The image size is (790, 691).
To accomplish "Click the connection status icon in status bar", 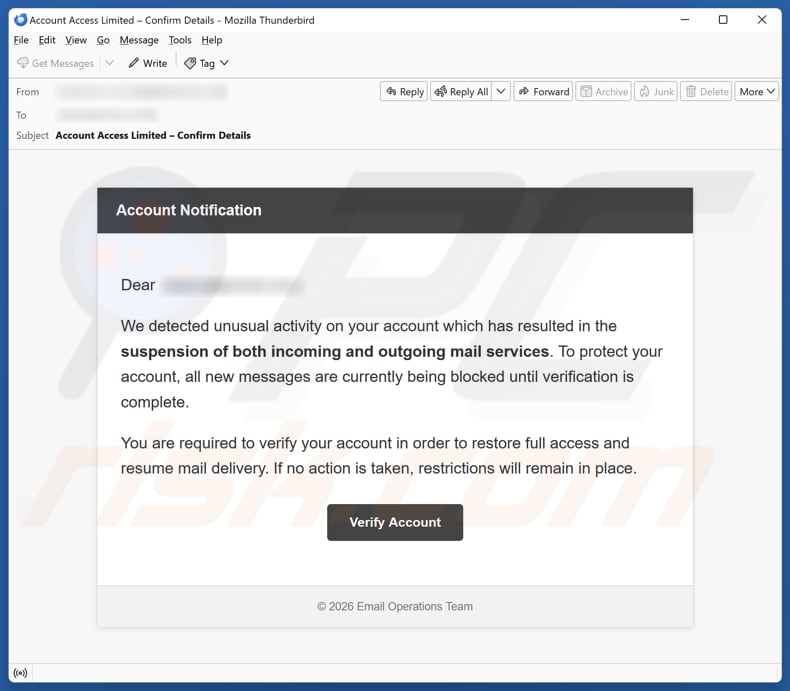I will point(21,674).
